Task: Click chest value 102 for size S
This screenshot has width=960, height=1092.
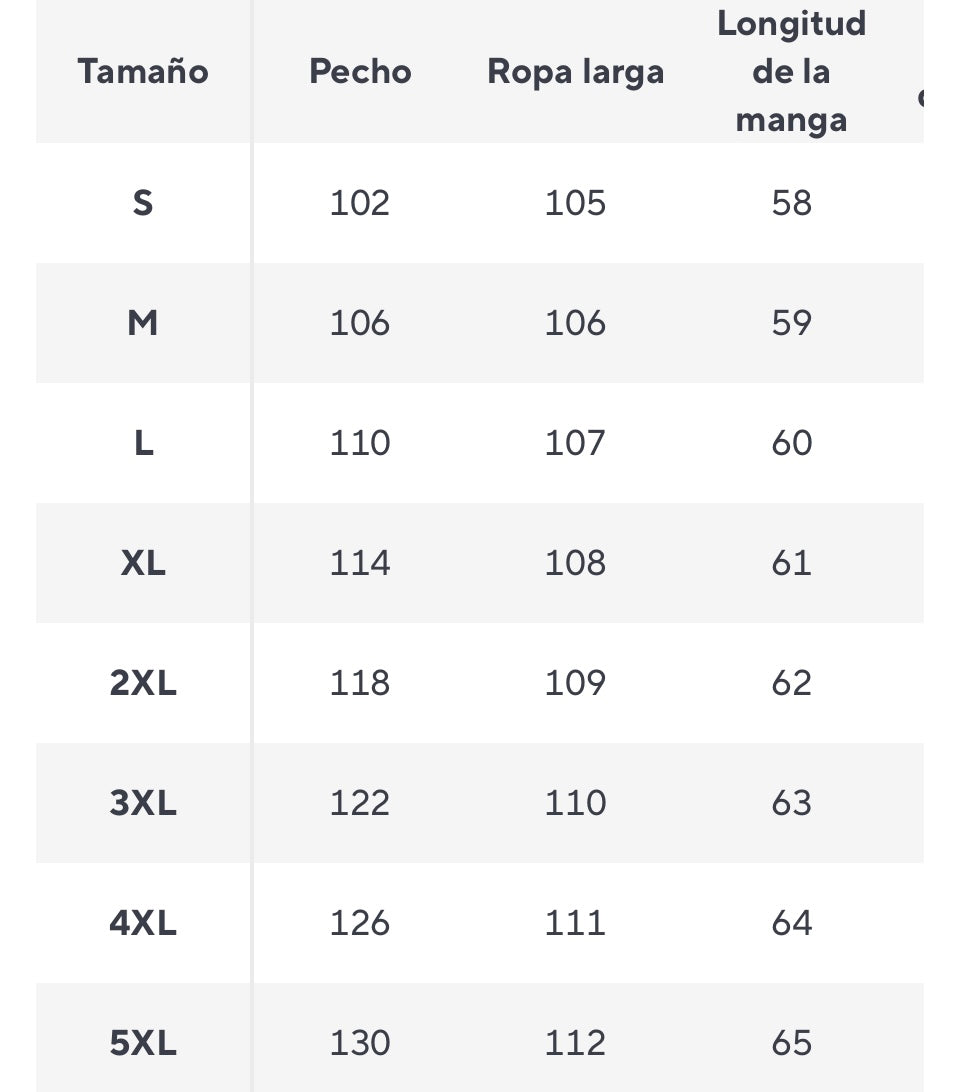Action: pos(359,203)
